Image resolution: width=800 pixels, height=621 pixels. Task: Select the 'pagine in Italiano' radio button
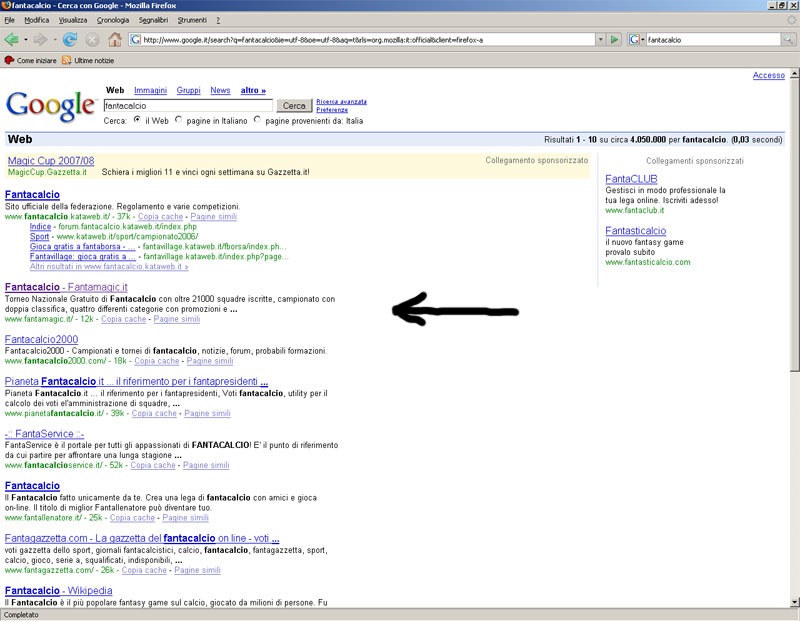point(178,120)
